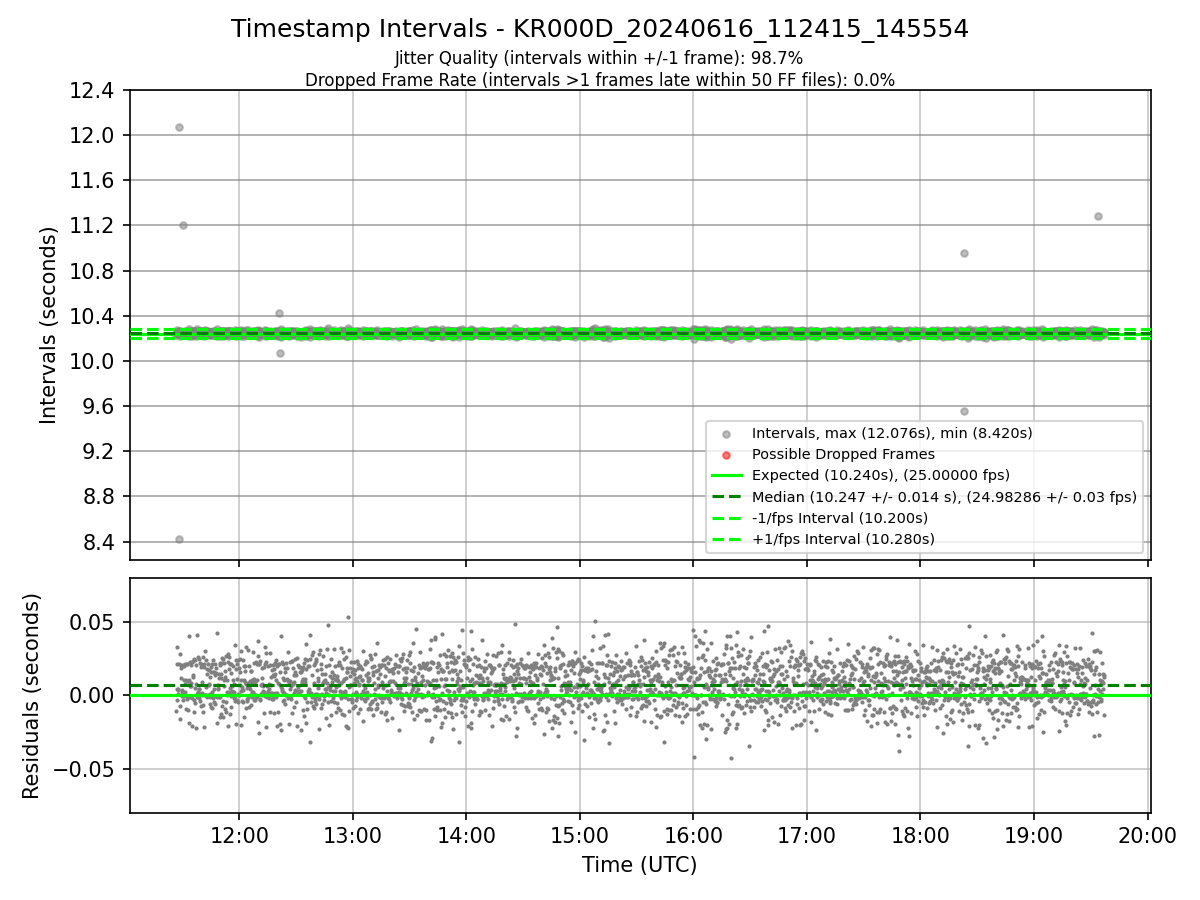This screenshot has width=1200, height=900.
Task: Click the 8.8 y-axis tick label
Action: pos(99,497)
